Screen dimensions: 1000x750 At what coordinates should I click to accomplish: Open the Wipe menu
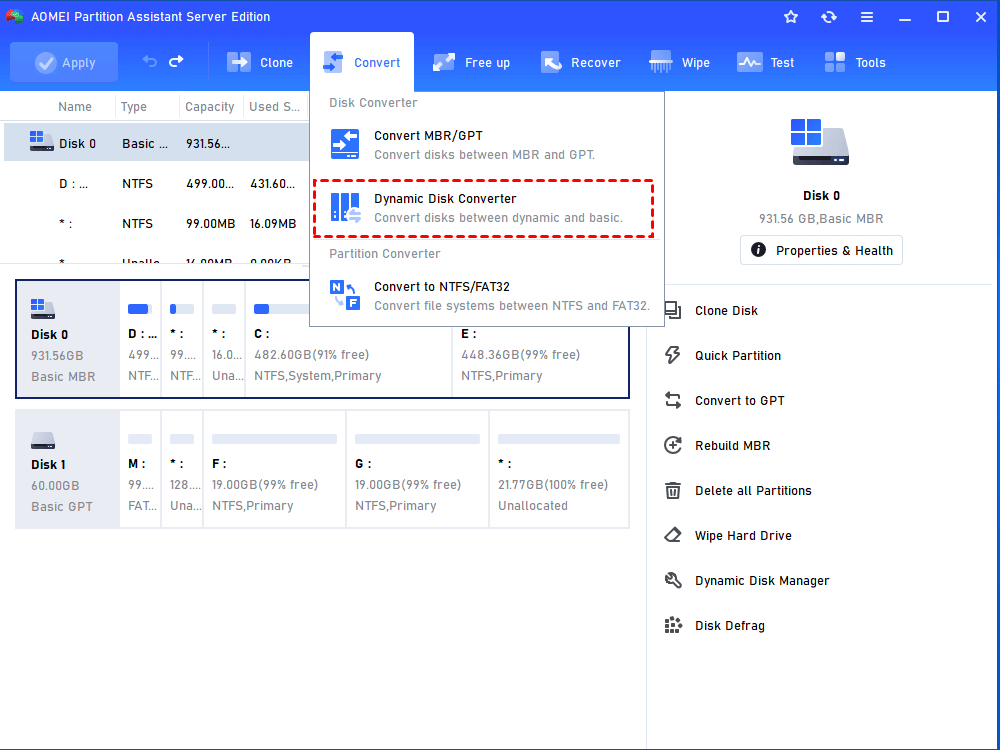click(679, 62)
